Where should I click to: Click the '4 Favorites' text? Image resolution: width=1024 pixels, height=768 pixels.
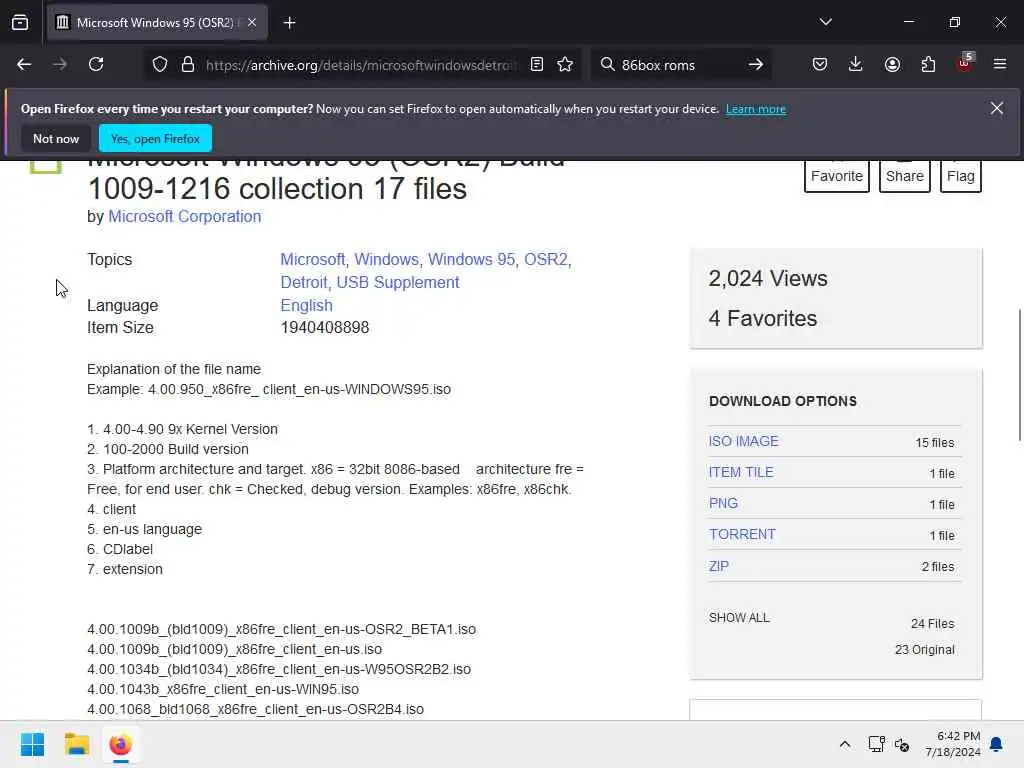coord(763,318)
